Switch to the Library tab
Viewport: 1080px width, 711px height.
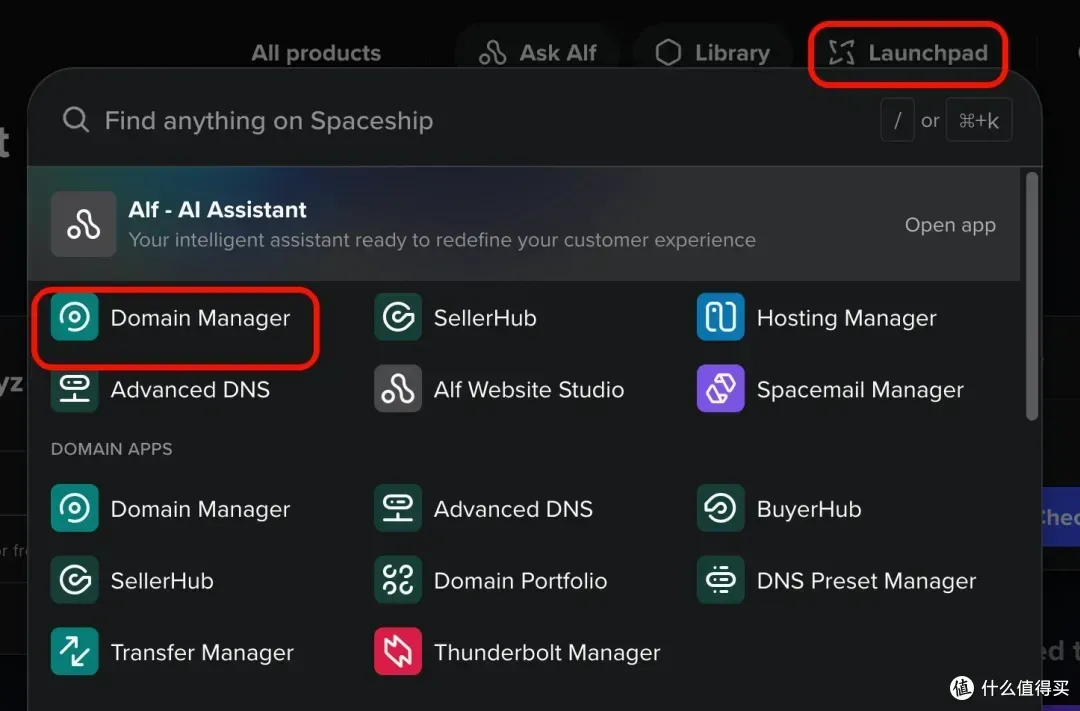tap(712, 53)
